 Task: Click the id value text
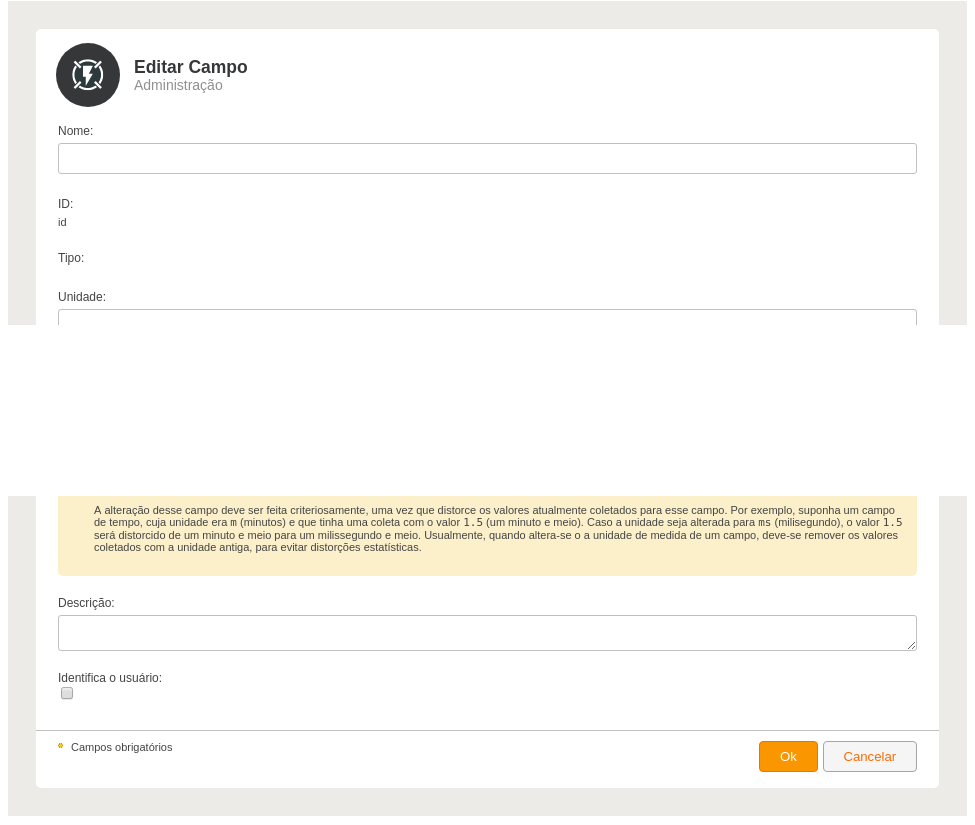pyautogui.click(x=62, y=222)
